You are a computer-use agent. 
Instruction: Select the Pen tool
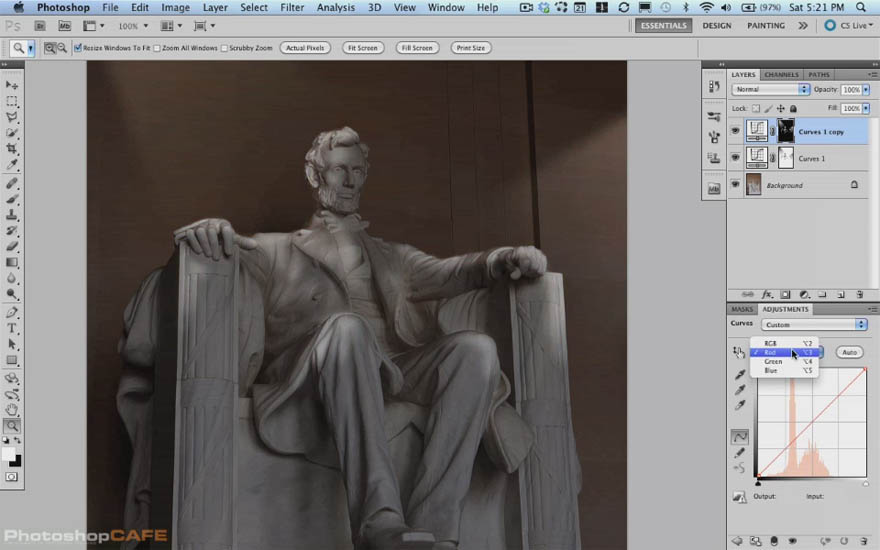coord(11,313)
